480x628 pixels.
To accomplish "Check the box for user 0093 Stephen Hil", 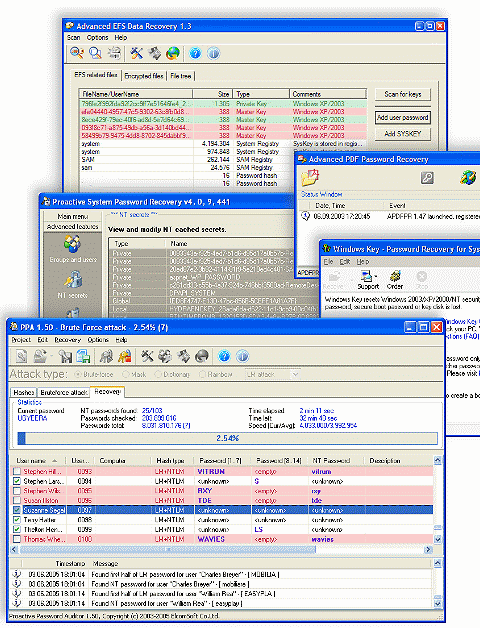I will point(17,471).
